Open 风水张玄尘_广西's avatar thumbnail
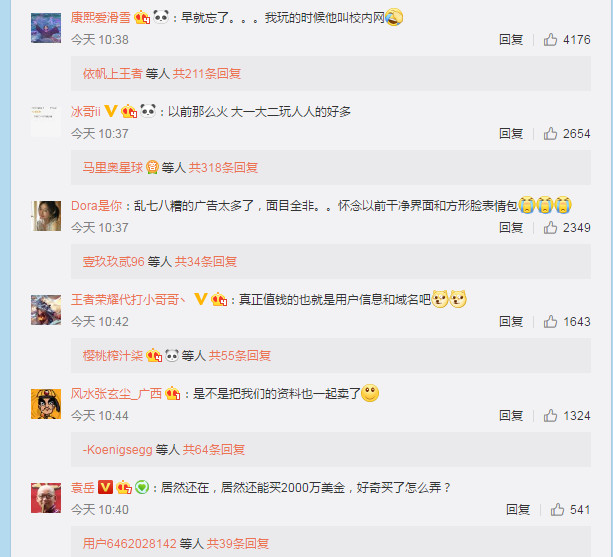The image size is (613, 557). tap(46, 404)
